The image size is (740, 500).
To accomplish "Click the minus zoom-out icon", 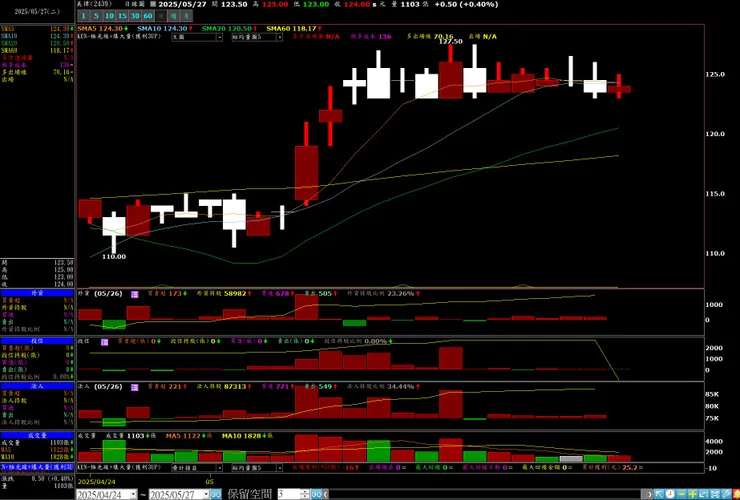I will pyautogui.click(x=681, y=494).
